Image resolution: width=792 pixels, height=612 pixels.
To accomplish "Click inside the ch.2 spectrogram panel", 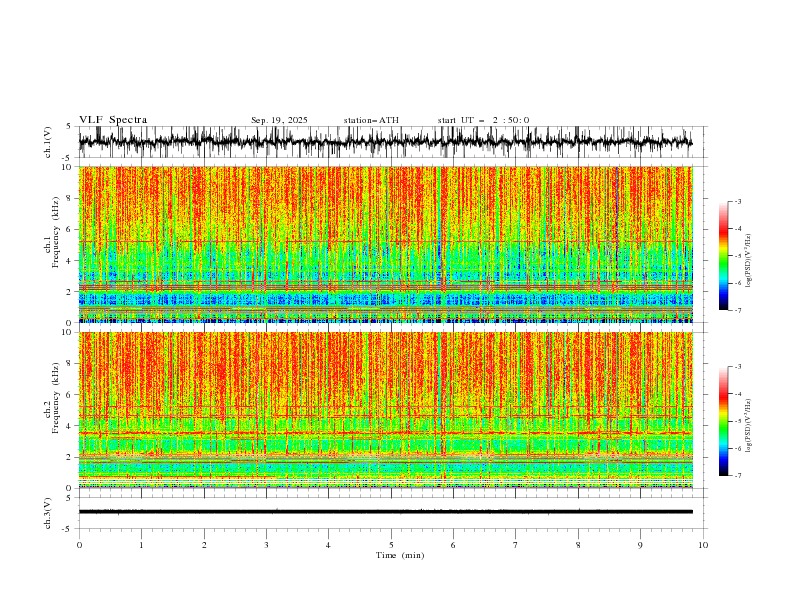I will (x=385, y=410).
